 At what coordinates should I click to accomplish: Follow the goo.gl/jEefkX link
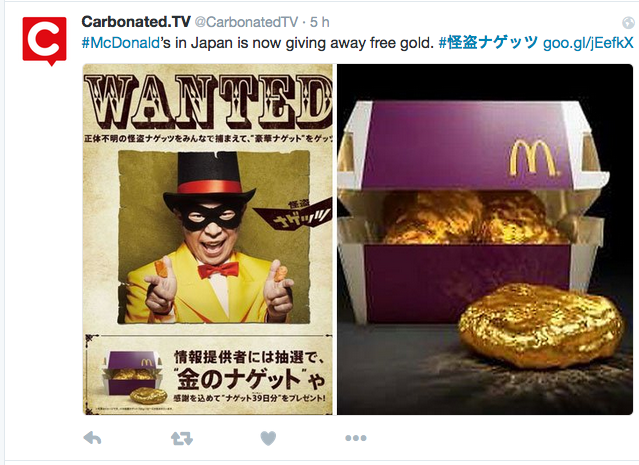(588, 43)
